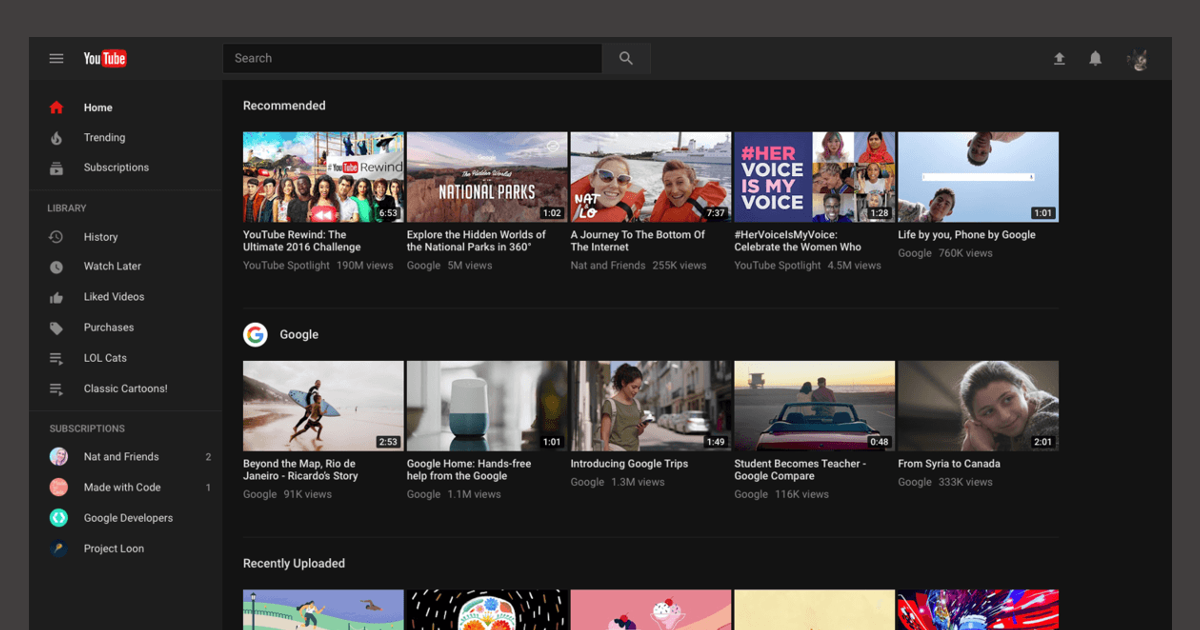Open the hamburger guide menu
Screen dimensions: 1200x630
coord(56,59)
